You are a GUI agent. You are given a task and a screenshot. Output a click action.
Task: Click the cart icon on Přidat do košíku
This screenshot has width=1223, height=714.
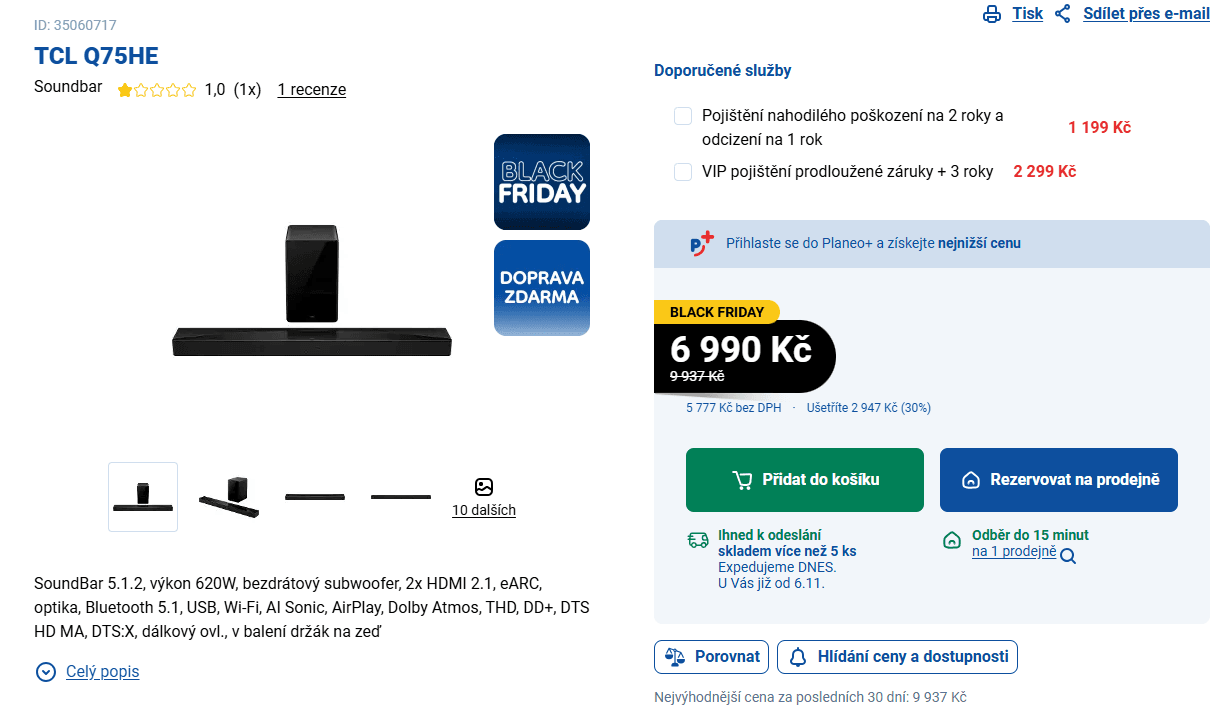742,480
